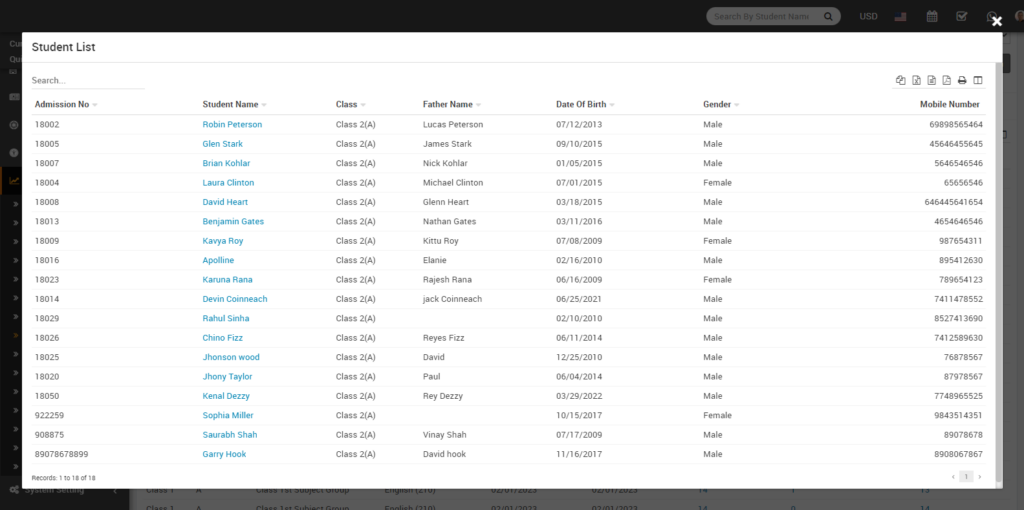This screenshot has width=1024, height=510.
Task: Click mobile number 69898565464
Action: tap(955, 124)
